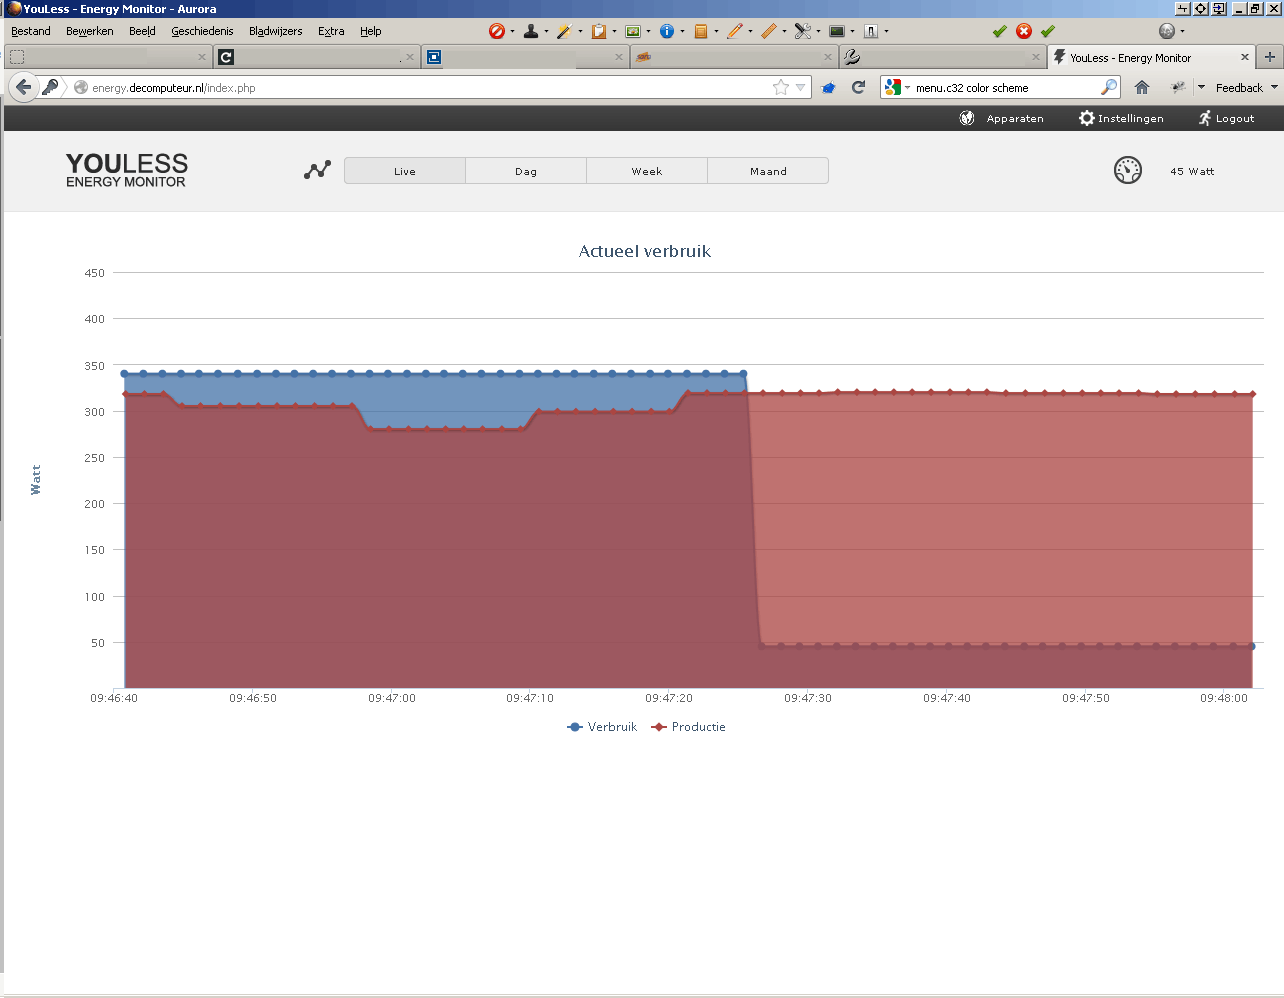Open the address bar history dropdown arrow

pos(800,87)
